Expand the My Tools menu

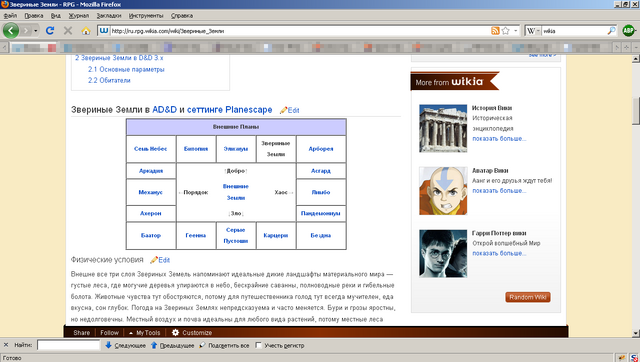144,333
